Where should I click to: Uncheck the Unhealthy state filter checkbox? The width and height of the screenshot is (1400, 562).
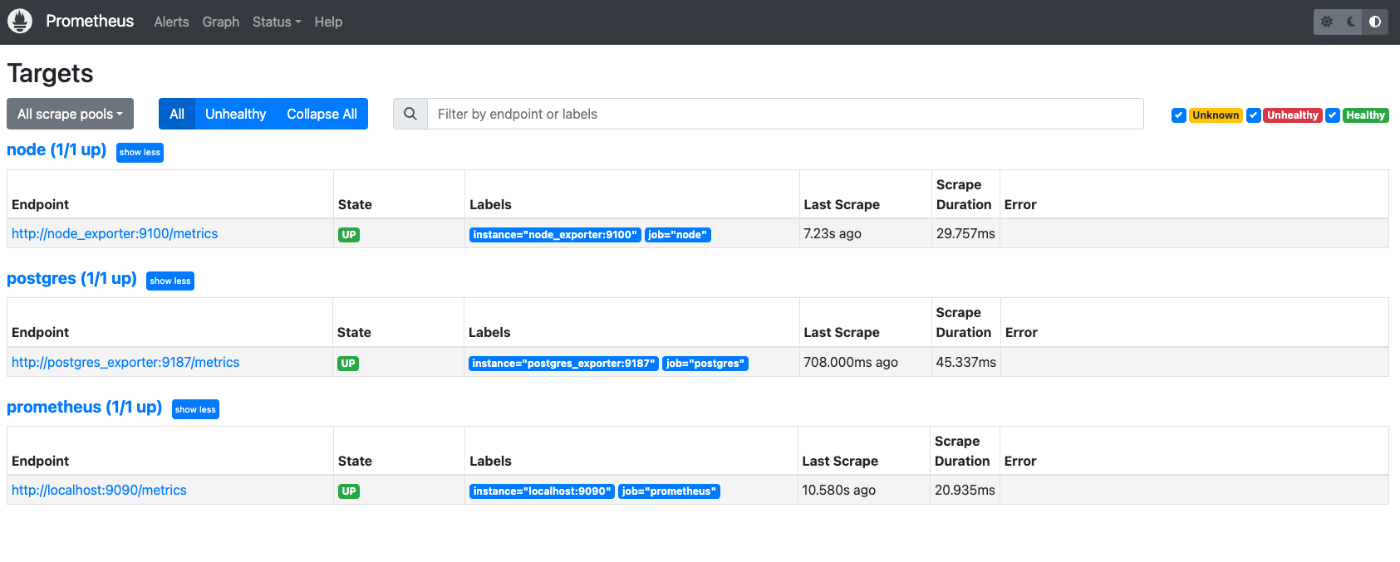1253,115
